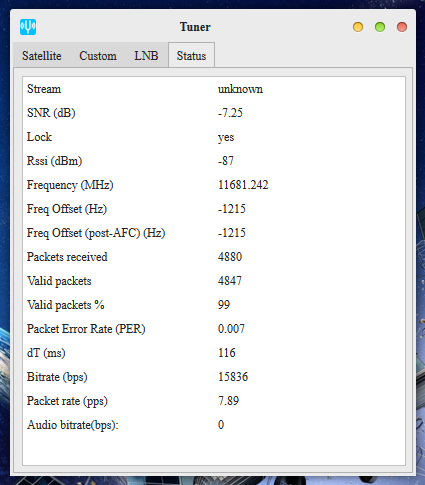The image size is (425, 485).
Task: Click the Tuner app icon in title bar
Action: 28,27
